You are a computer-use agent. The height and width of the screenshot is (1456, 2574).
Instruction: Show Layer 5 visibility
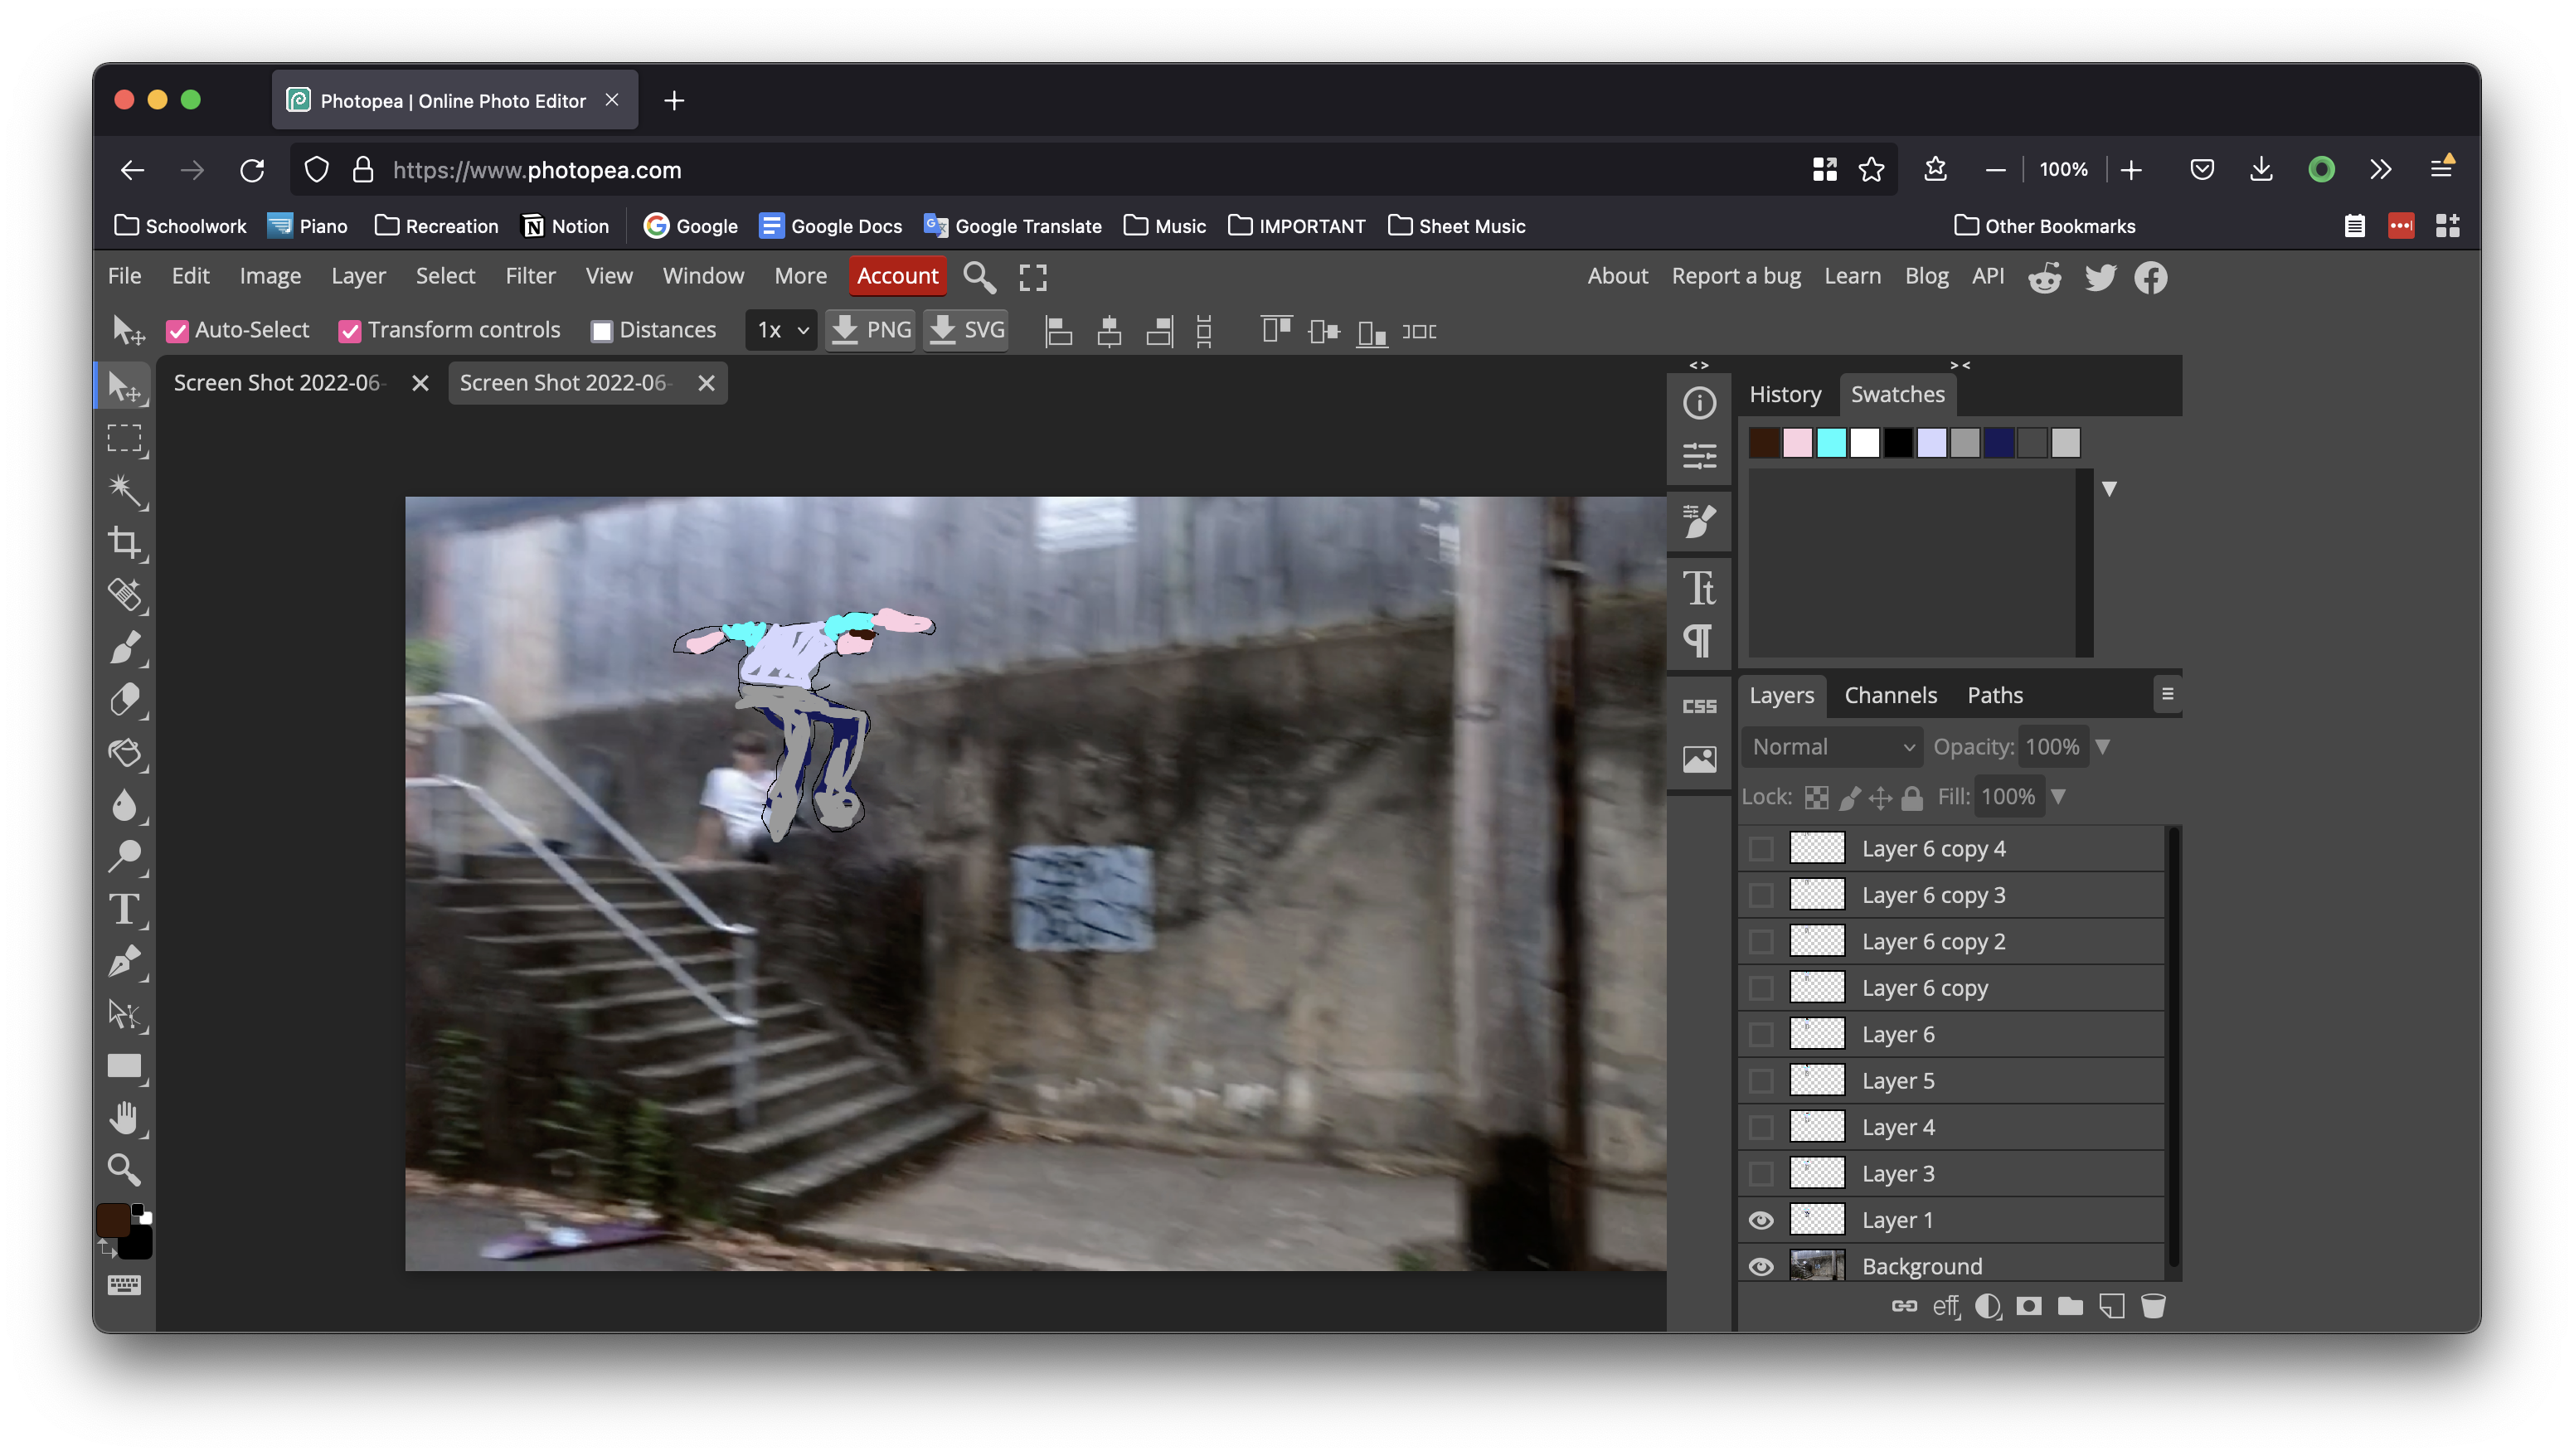tap(1761, 1081)
